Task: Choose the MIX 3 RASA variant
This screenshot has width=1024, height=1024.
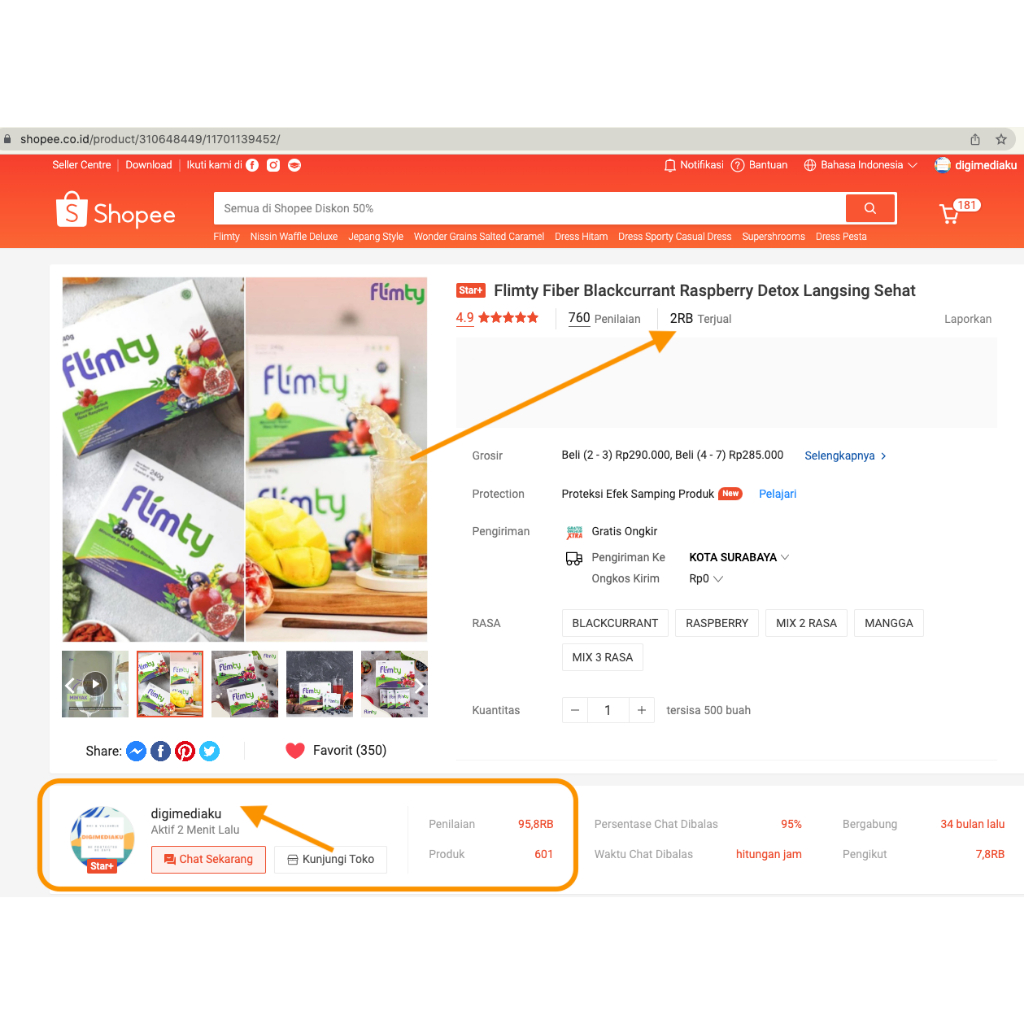Action: click(x=602, y=657)
